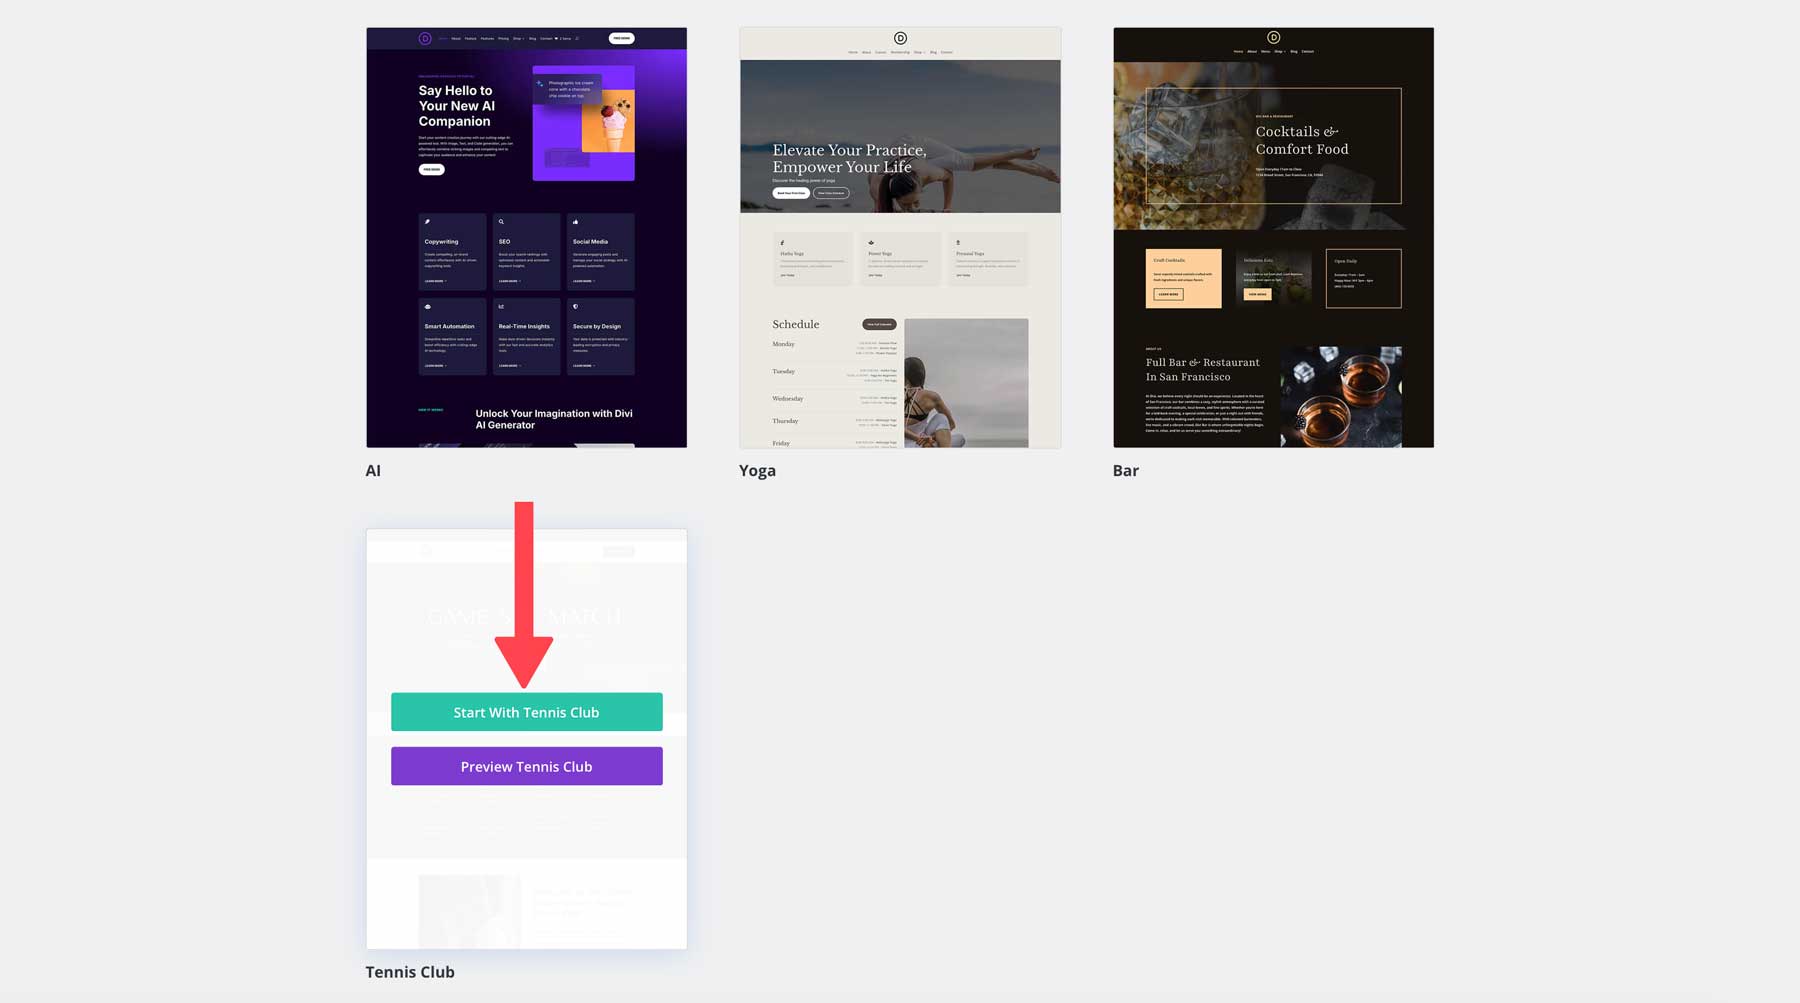Click the Divi logo in the AI template header
The width and height of the screenshot is (1800, 1003).
pos(425,38)
